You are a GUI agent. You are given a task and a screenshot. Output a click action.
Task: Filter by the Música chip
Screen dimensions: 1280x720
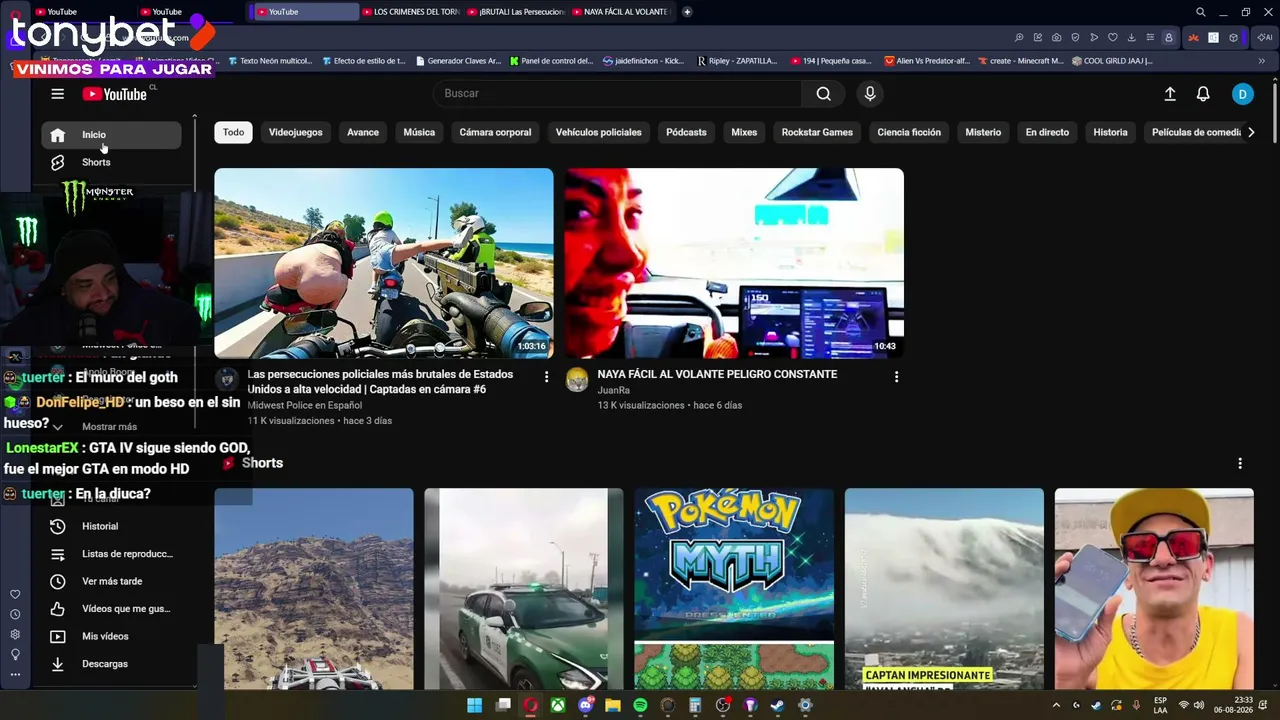coord(419,132)
